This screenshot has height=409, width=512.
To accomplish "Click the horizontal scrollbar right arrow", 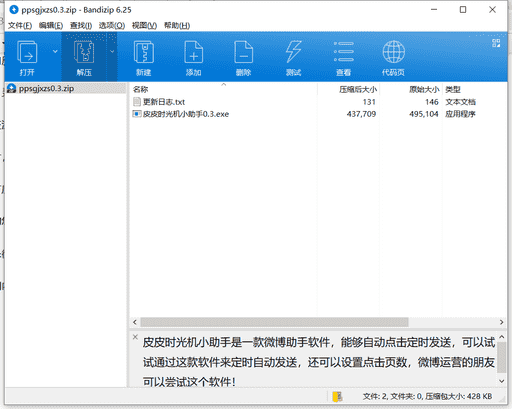I will (x=501, y=322).
